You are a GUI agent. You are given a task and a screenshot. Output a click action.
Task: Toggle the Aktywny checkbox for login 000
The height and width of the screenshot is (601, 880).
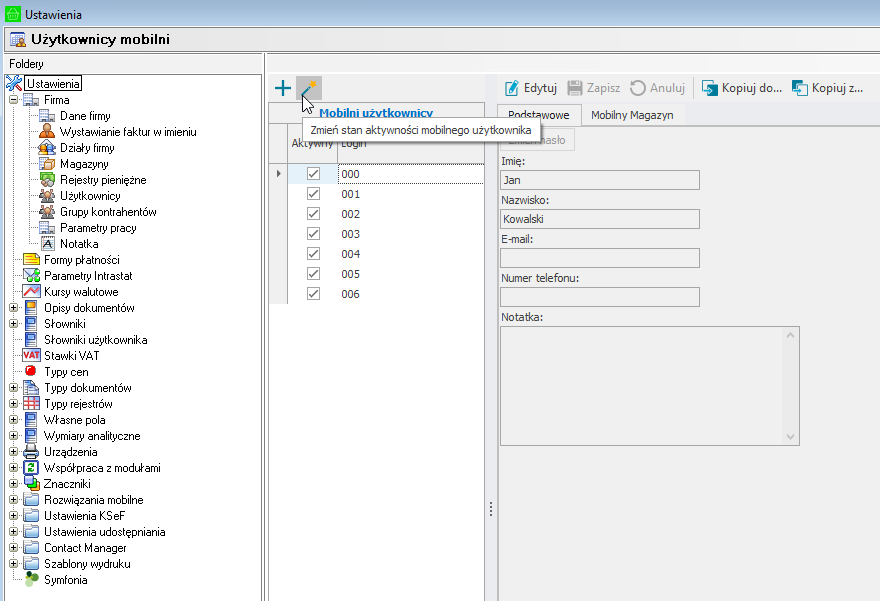pos(314,174)
